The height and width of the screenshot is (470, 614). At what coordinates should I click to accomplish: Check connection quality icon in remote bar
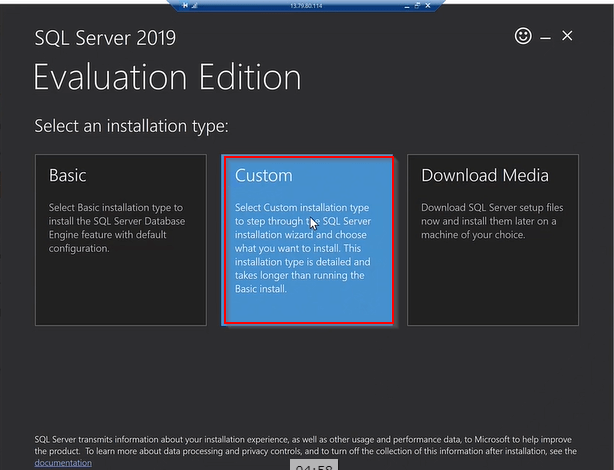point(195,5)
